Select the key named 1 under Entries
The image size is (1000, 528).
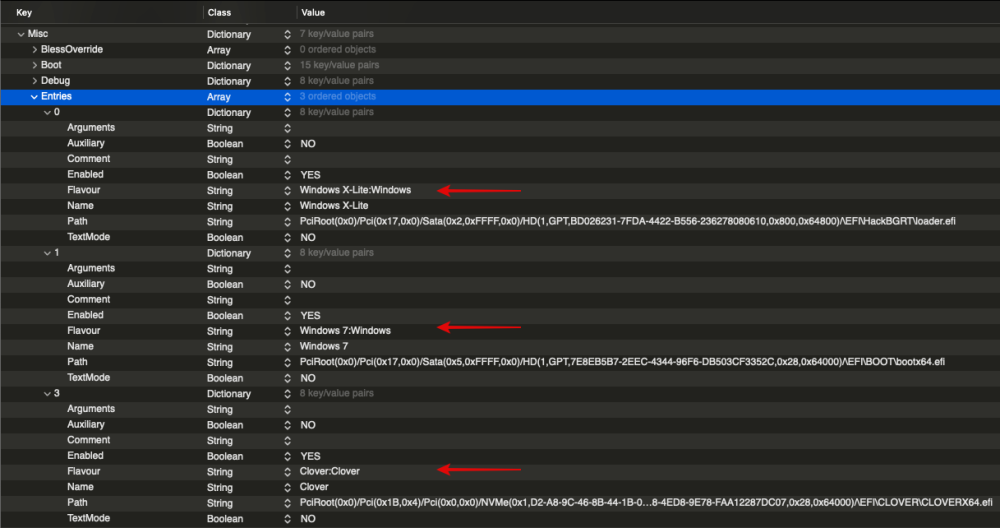(x=57, y=253)
